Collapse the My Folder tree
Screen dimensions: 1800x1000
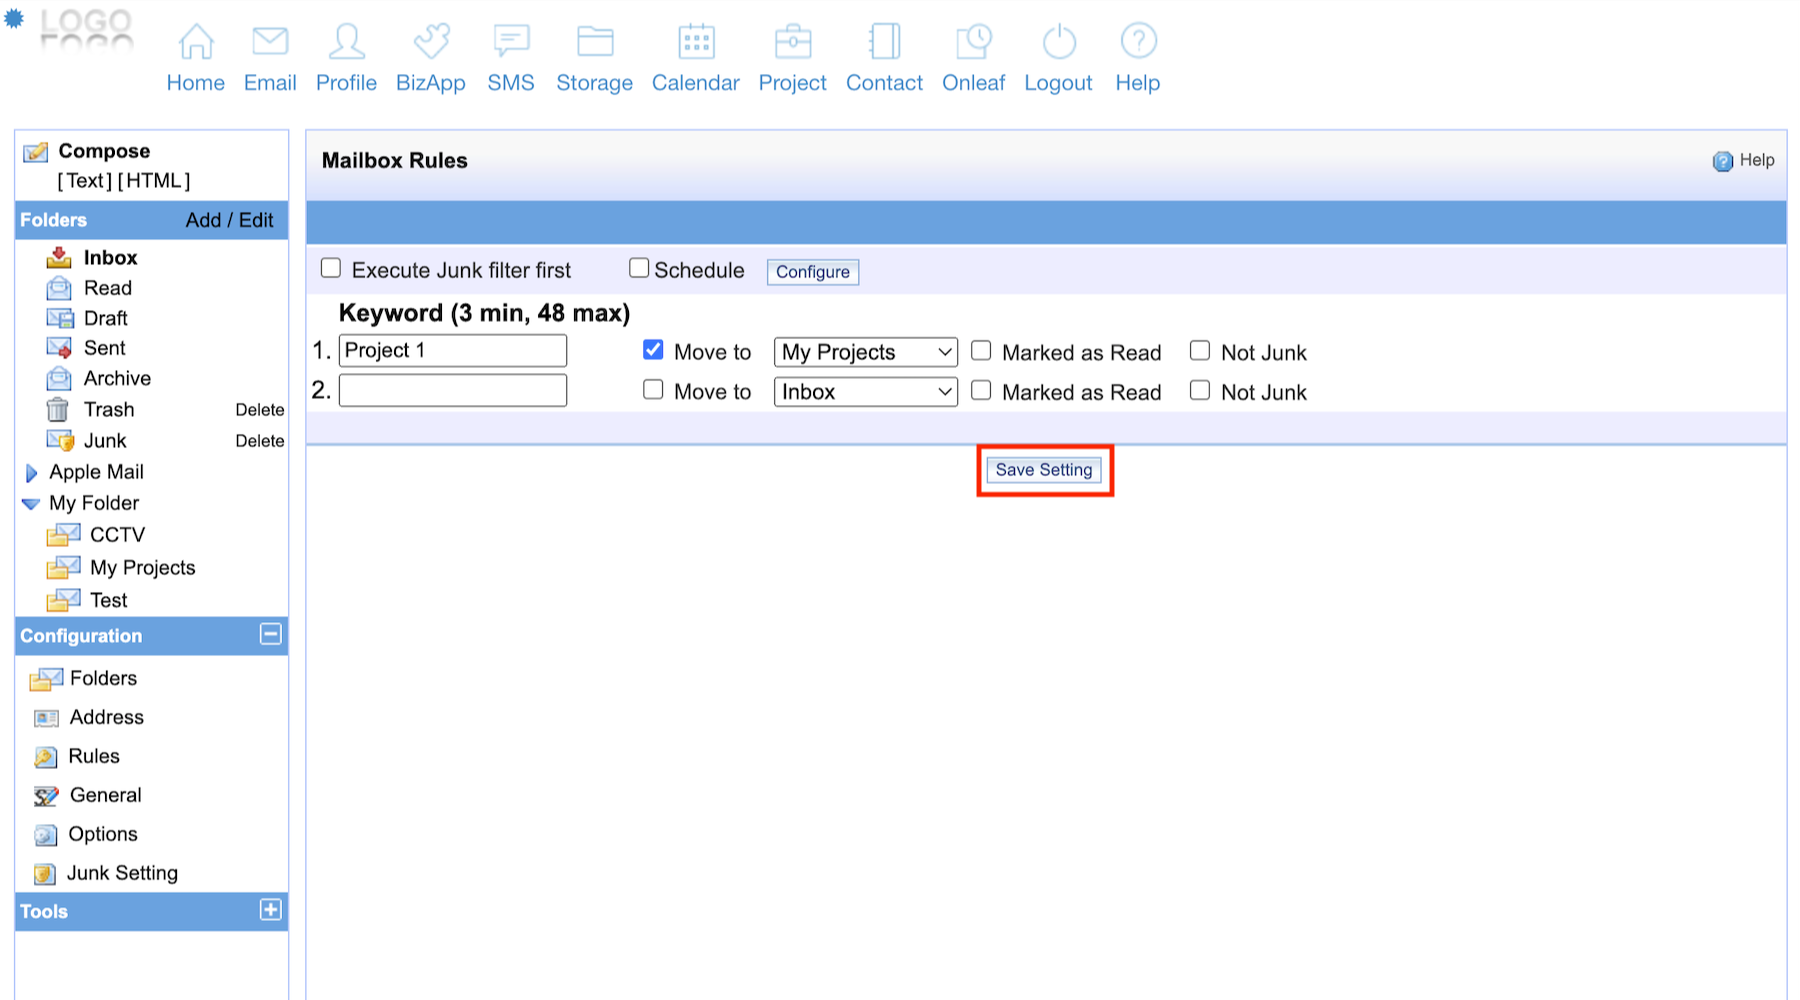coord(31,504)
